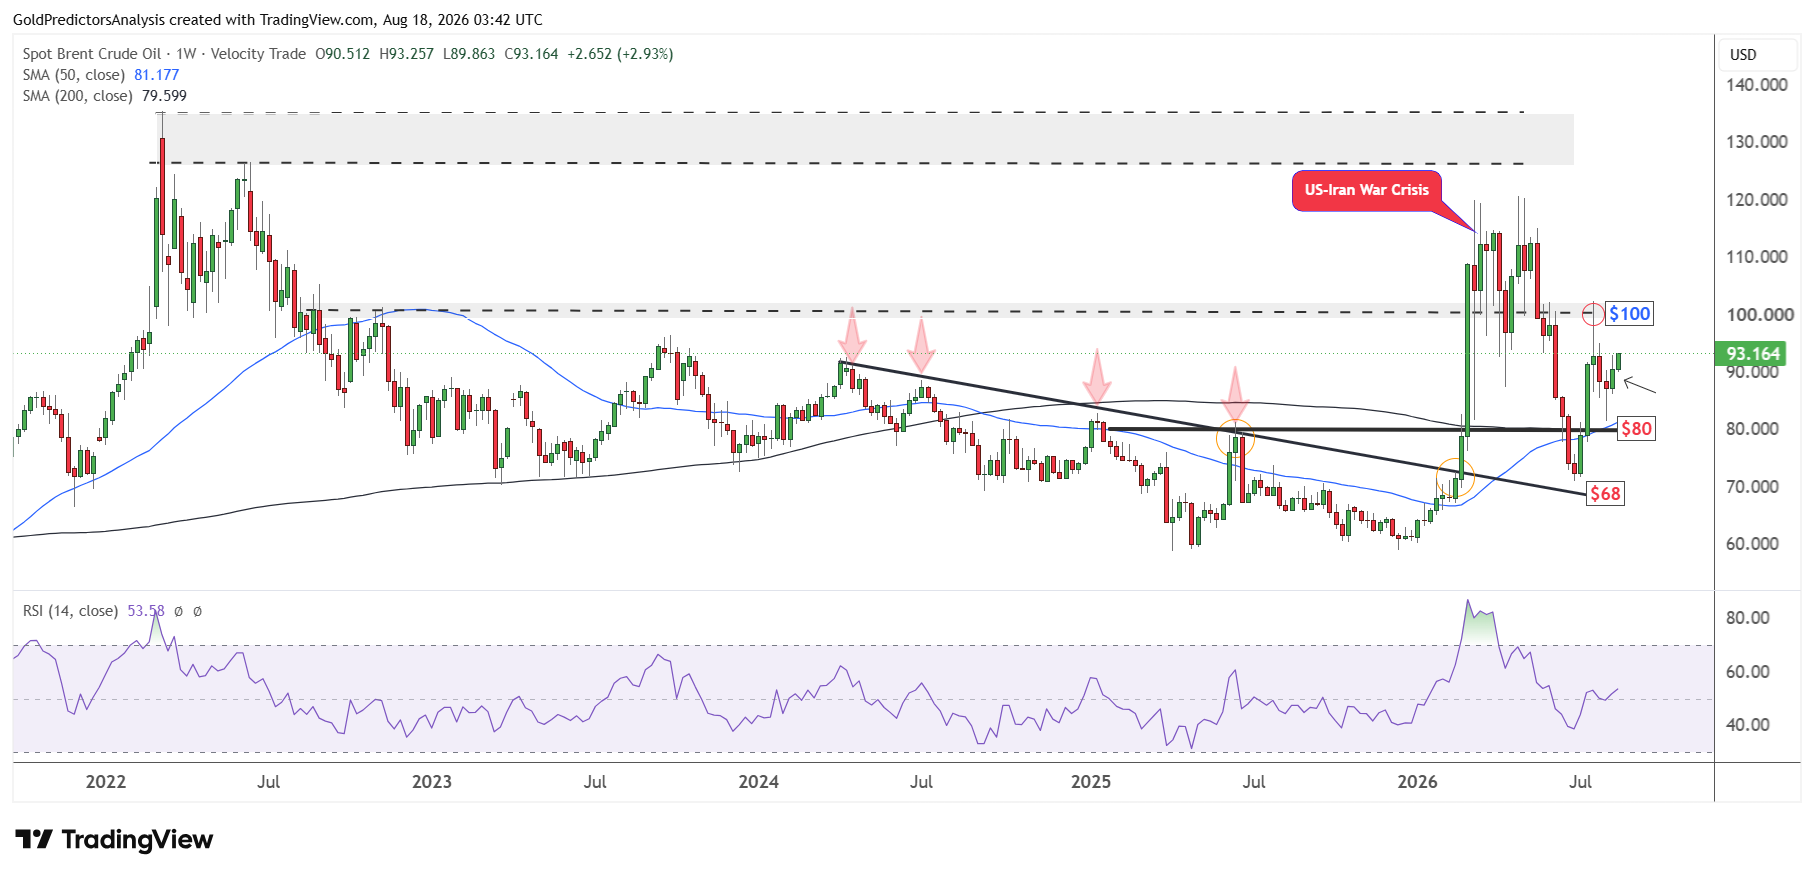The image size is (1814, 877).
Task: Click the TradingView logo
Action: tap(114, 839)
